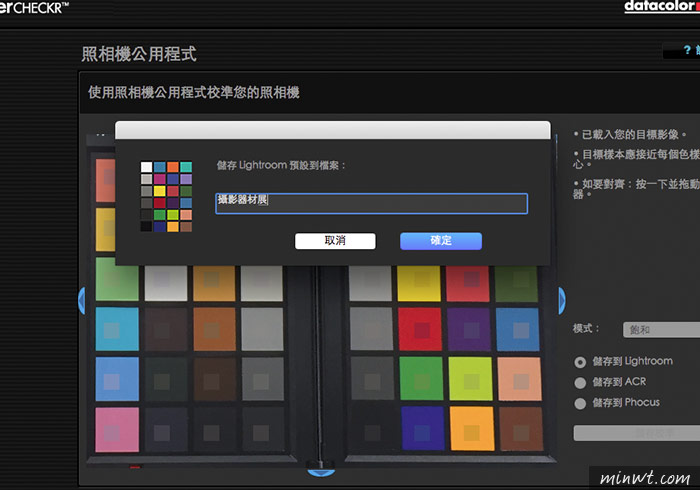
Task: Click the left blue arrow handle
Action: point(82,300)
